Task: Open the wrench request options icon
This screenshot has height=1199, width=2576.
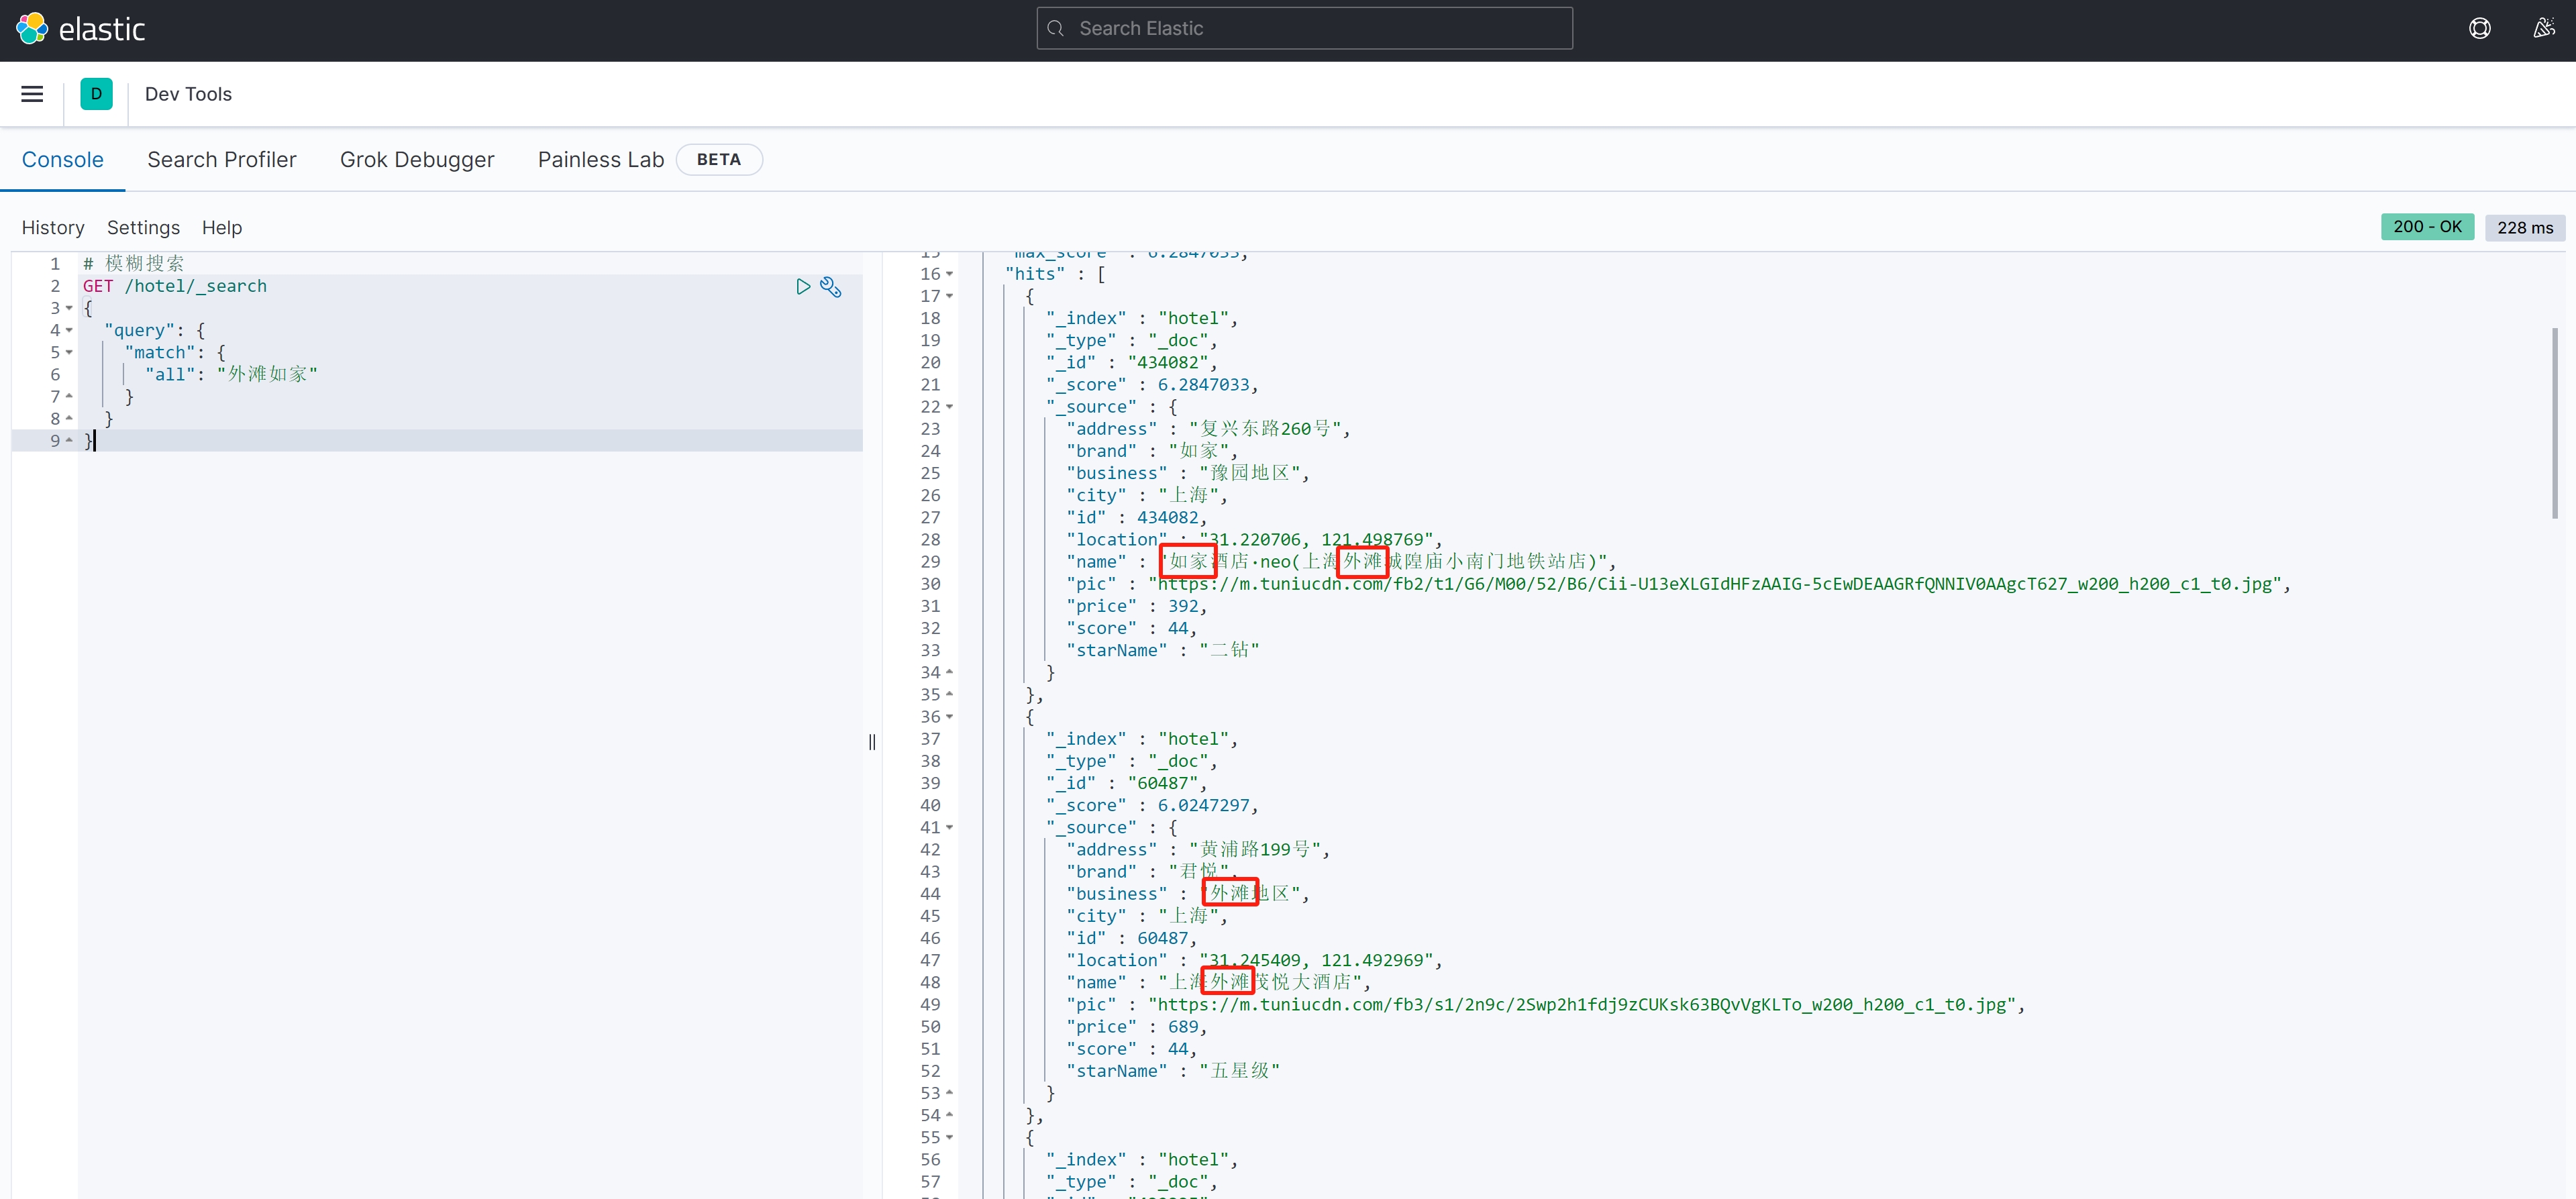Action: point(830,287)
